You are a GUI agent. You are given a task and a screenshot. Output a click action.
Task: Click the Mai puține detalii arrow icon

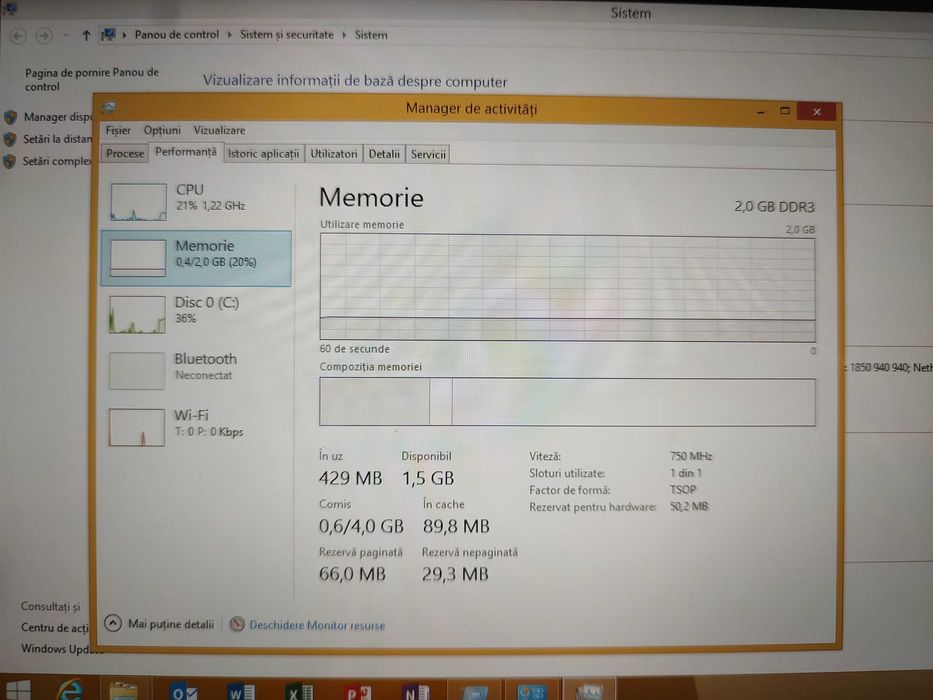click(x=113, y=623)
